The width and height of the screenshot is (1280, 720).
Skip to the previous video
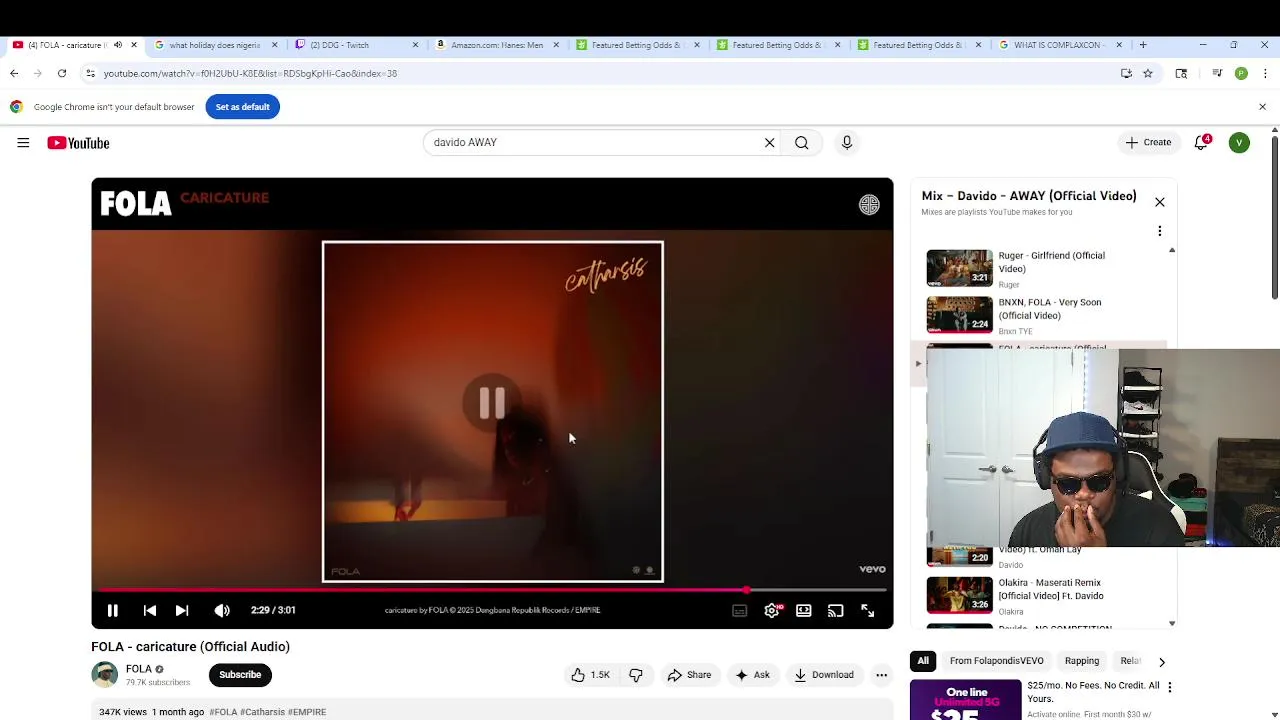coord(150,610)
